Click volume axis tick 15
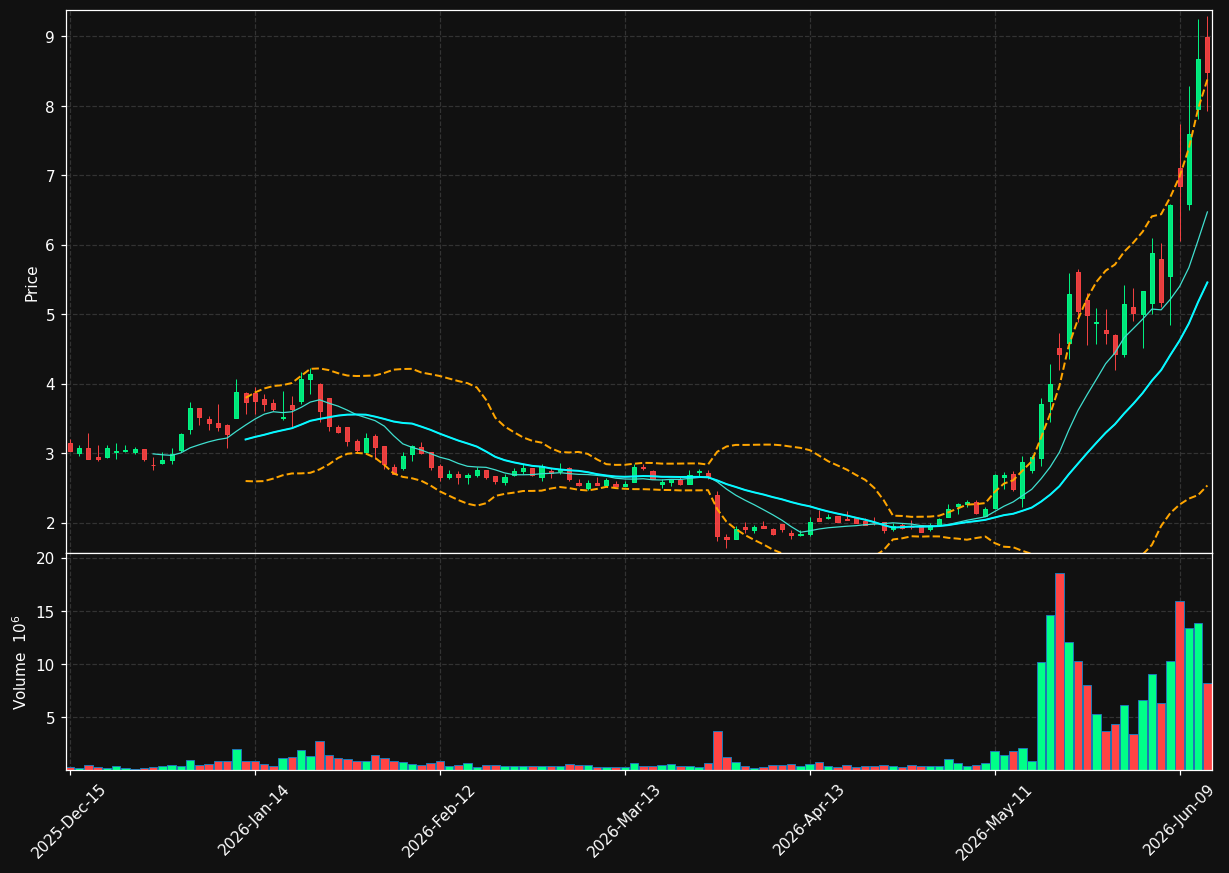The width and height of the screenshot is (1229, 873). point(45,612)
